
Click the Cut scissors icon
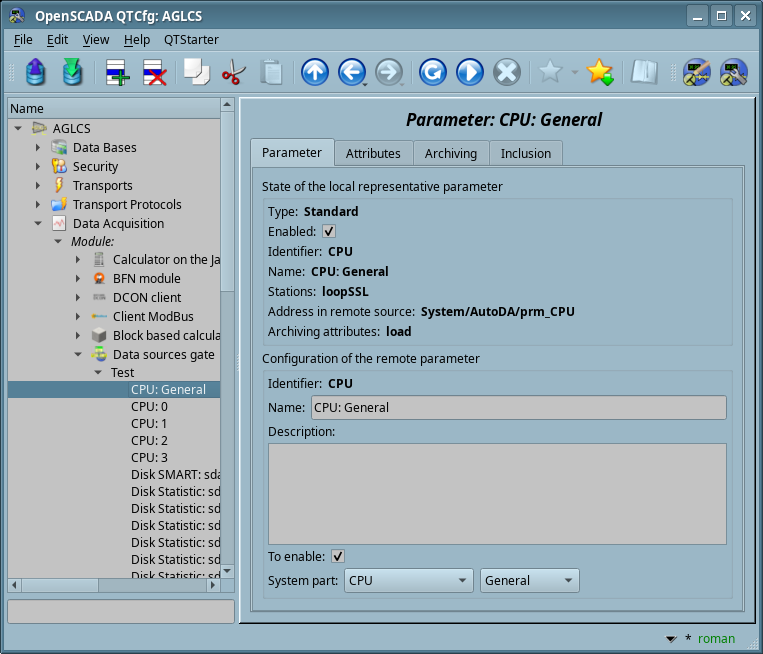(233, 72)
